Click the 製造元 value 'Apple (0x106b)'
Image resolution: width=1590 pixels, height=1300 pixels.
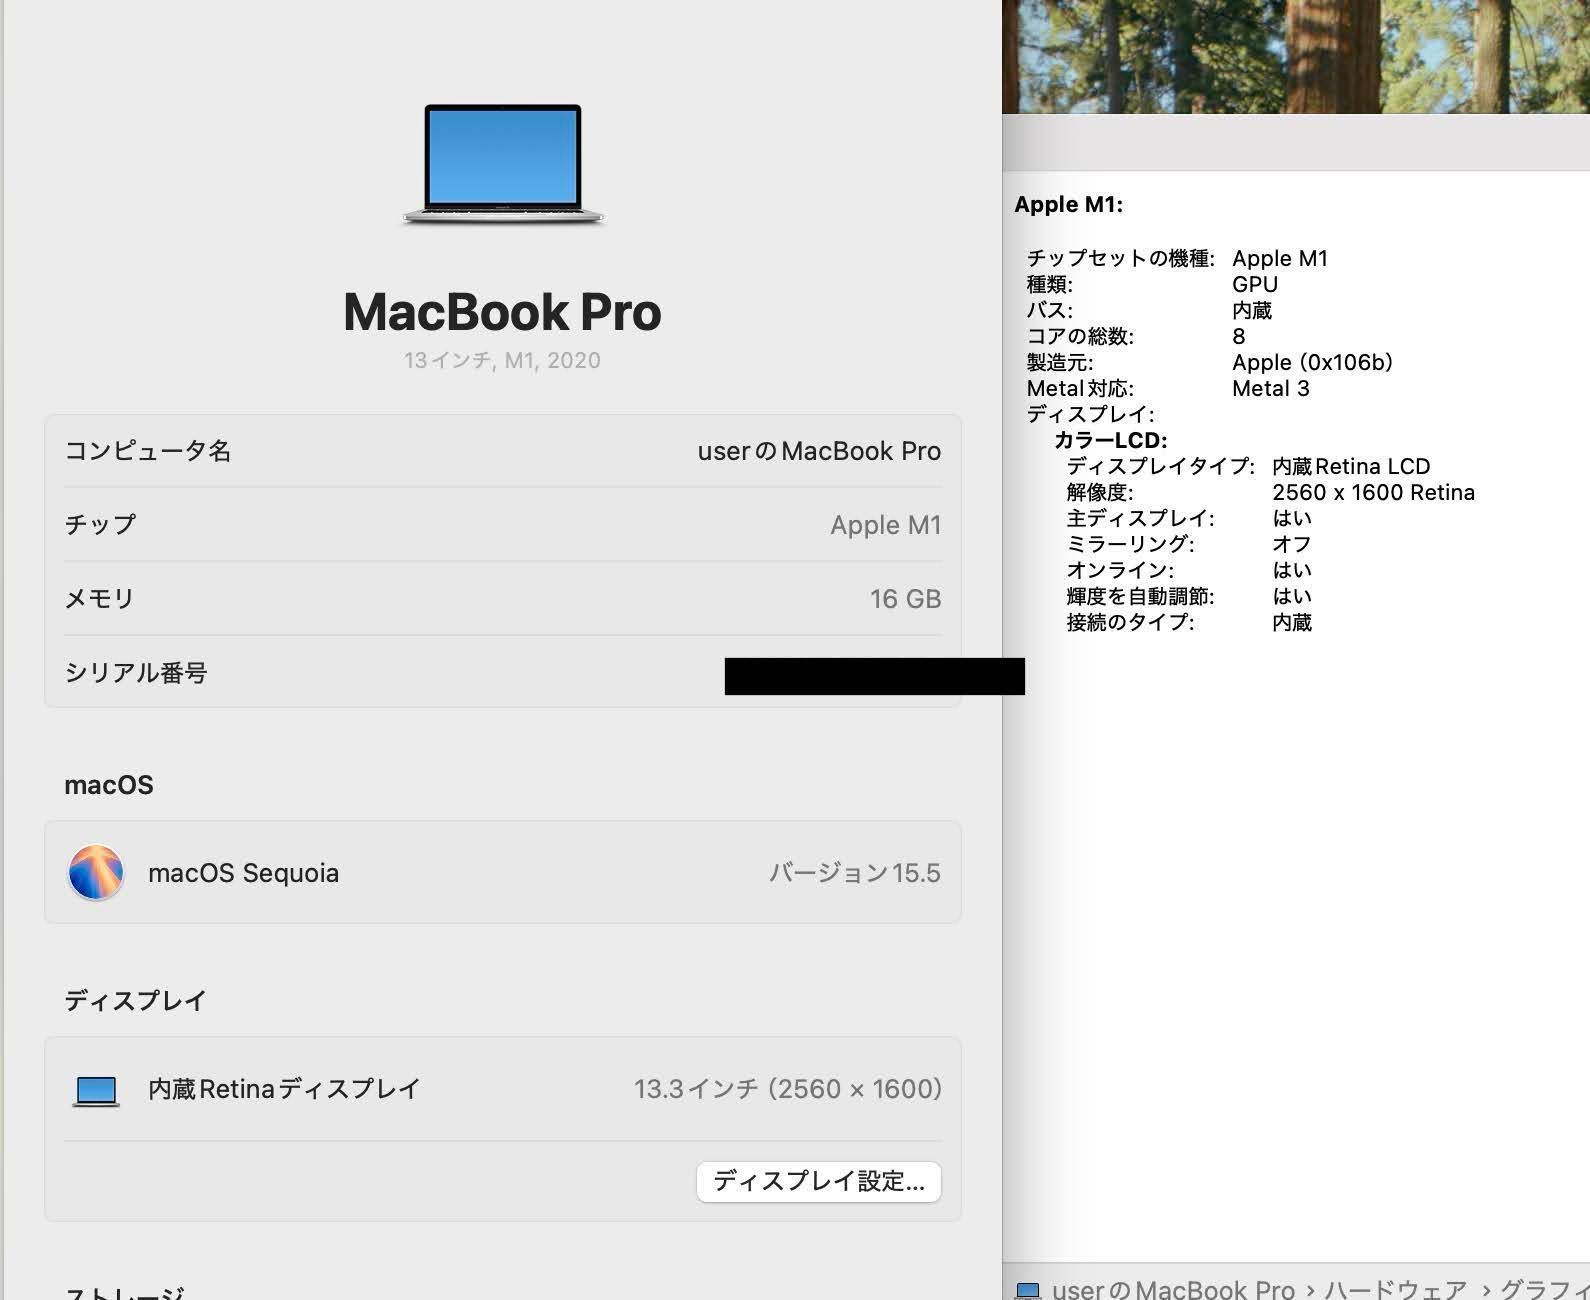coord(1312,362)
